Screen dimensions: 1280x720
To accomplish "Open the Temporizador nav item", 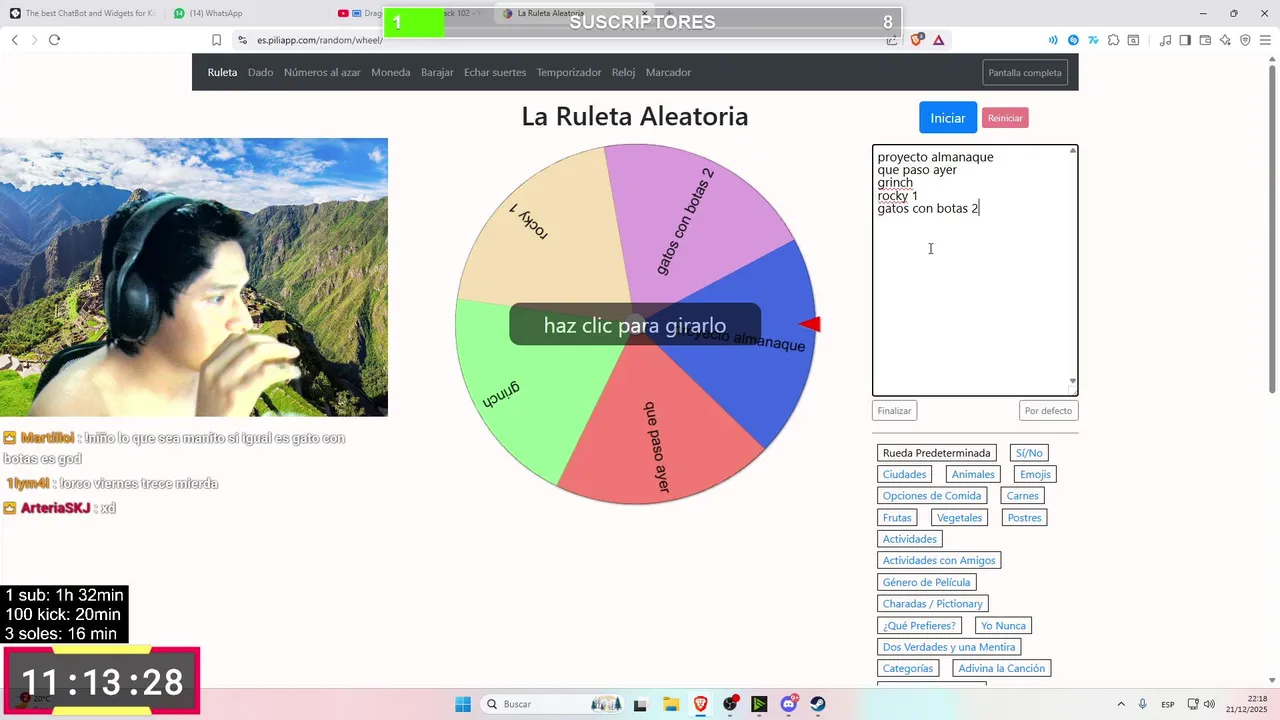I will pyautogui.click(x=569, y=72).
